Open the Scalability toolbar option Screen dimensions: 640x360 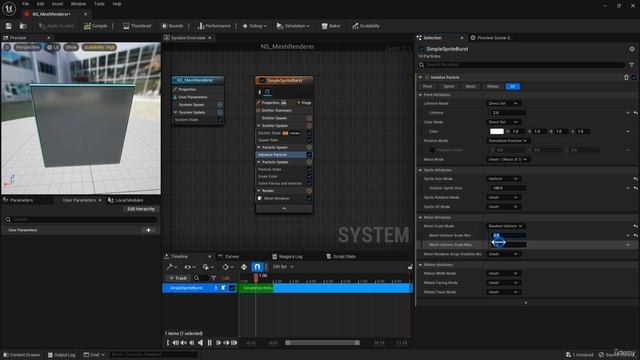pyautogui.click(x=366, y=26)
